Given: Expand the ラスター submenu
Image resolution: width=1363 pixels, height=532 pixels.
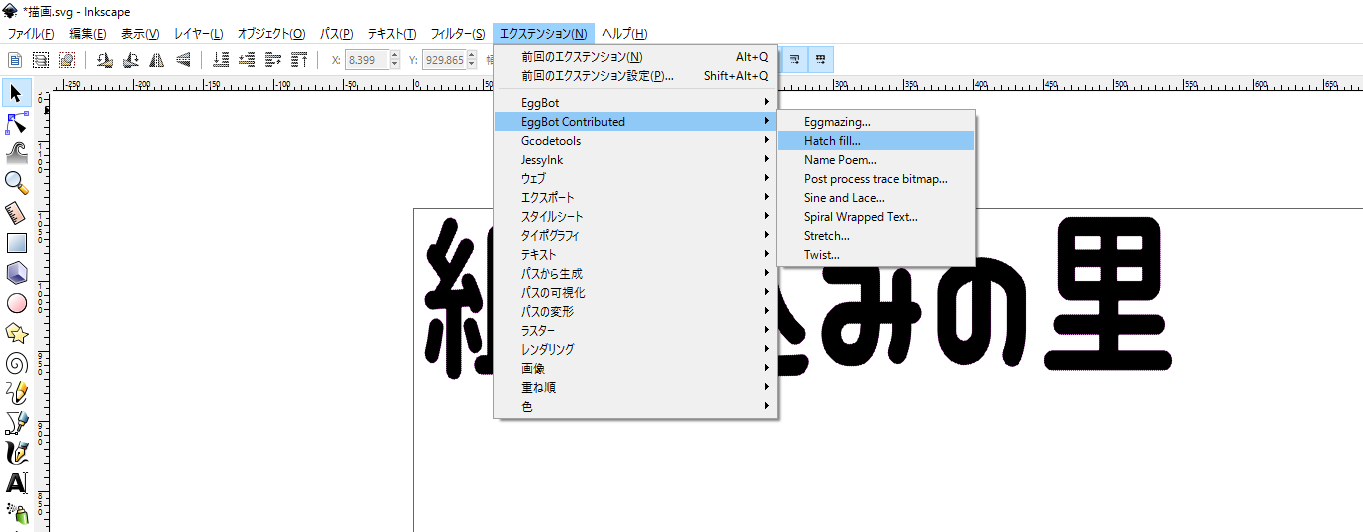Looking at the screenshot, I should tap(635, 331).
